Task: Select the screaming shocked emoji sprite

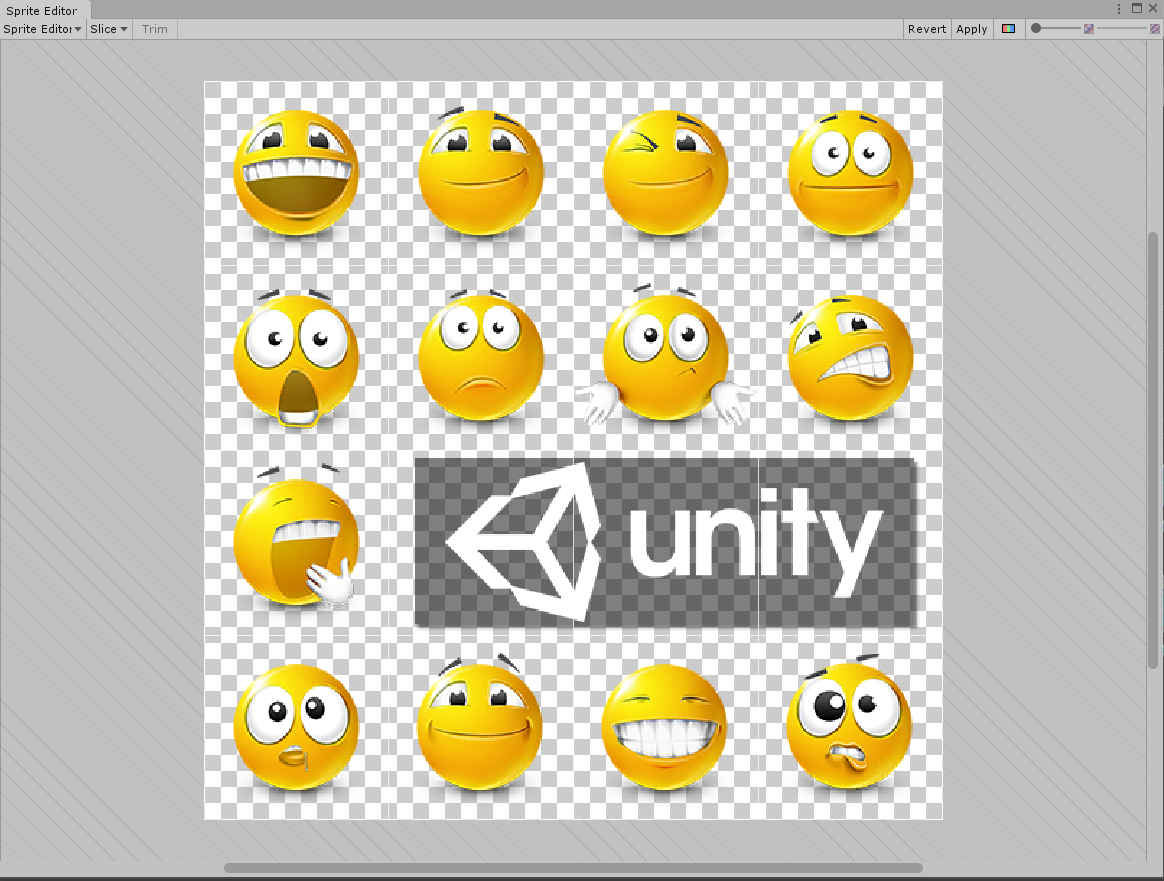Action: tap(296, 358)
